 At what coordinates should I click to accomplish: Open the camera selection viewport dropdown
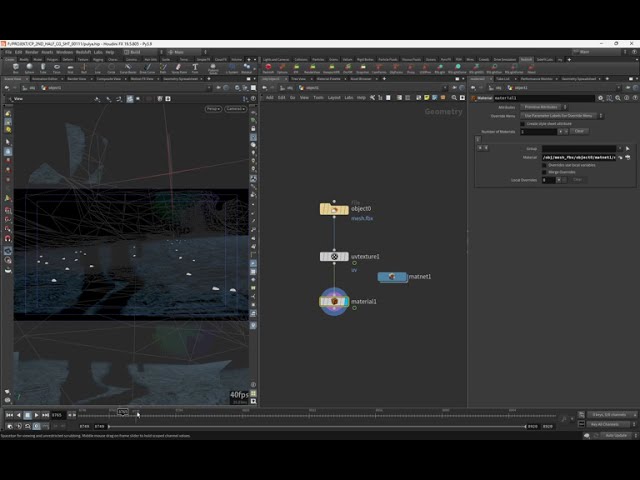[236, 109]
